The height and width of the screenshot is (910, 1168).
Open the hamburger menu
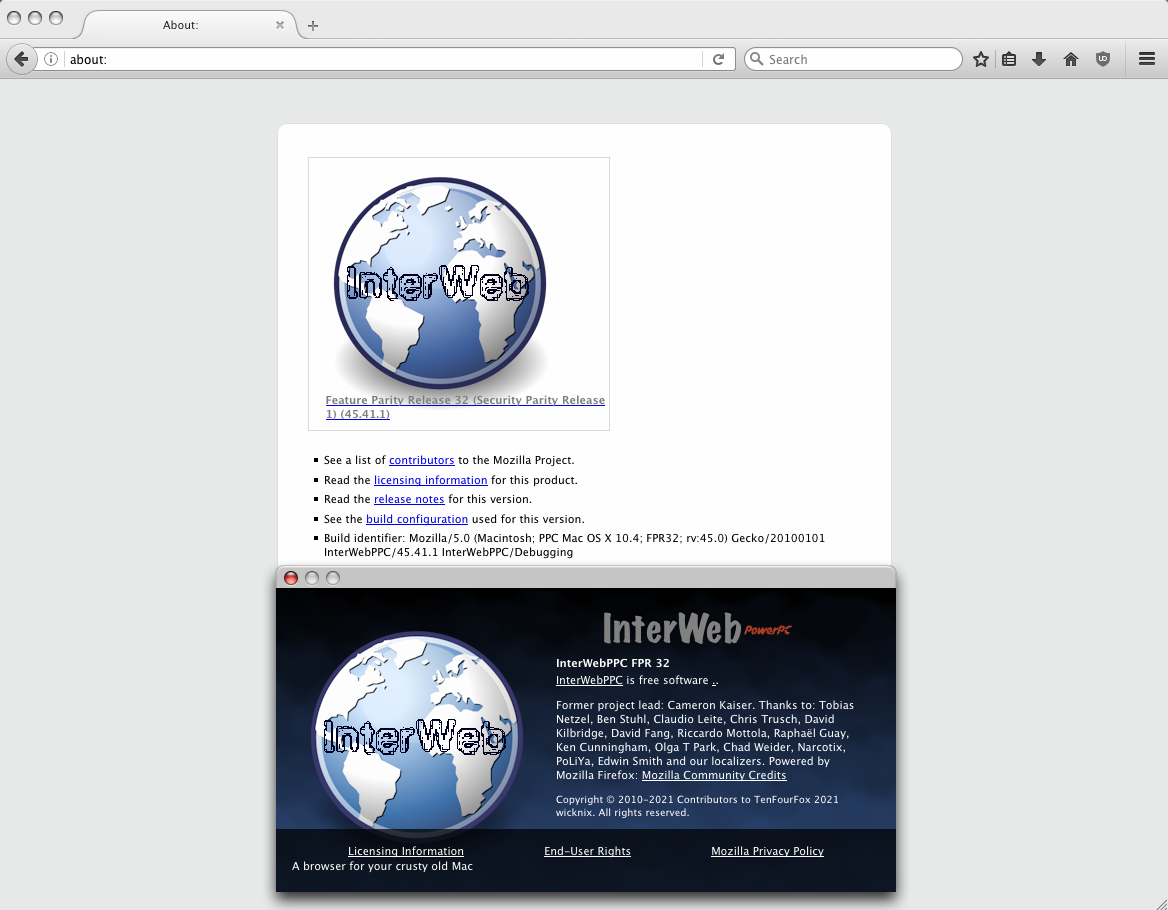(1147, 59)
